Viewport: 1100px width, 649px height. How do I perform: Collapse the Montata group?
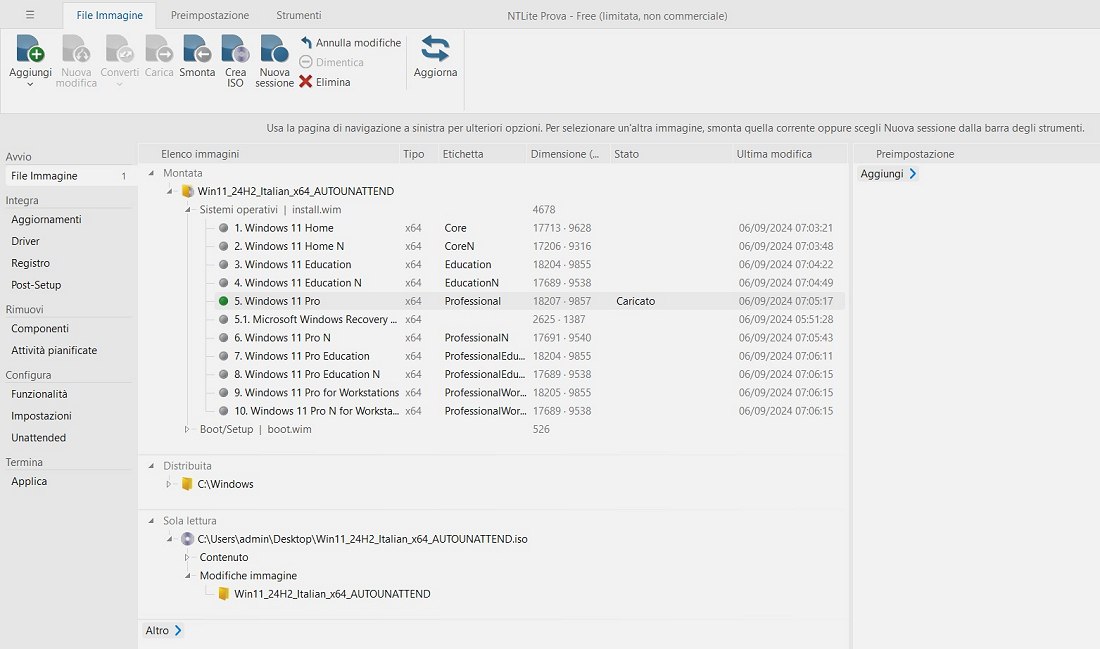(152, 173)
